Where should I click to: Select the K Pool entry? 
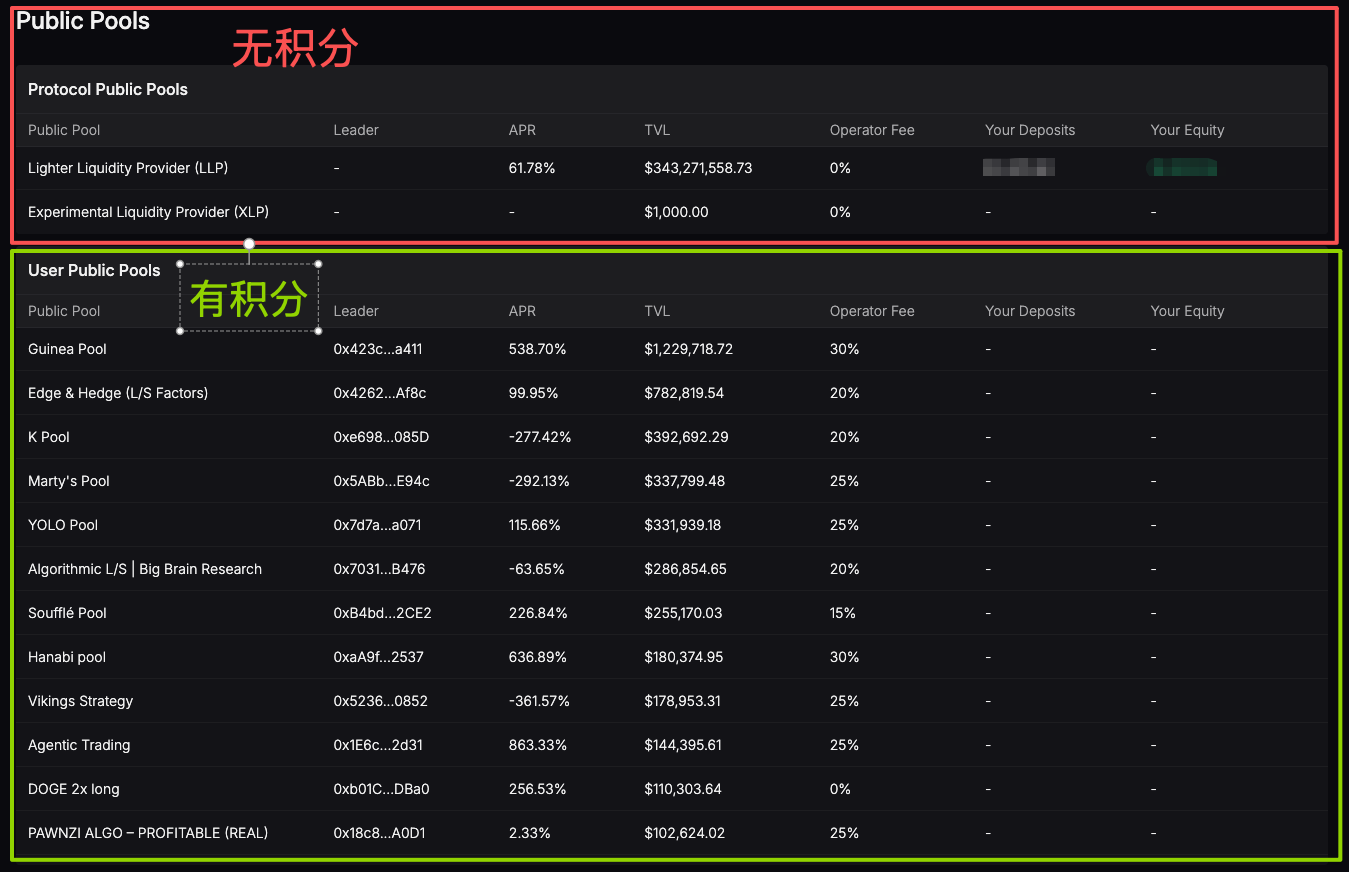[x=48, y=437]
